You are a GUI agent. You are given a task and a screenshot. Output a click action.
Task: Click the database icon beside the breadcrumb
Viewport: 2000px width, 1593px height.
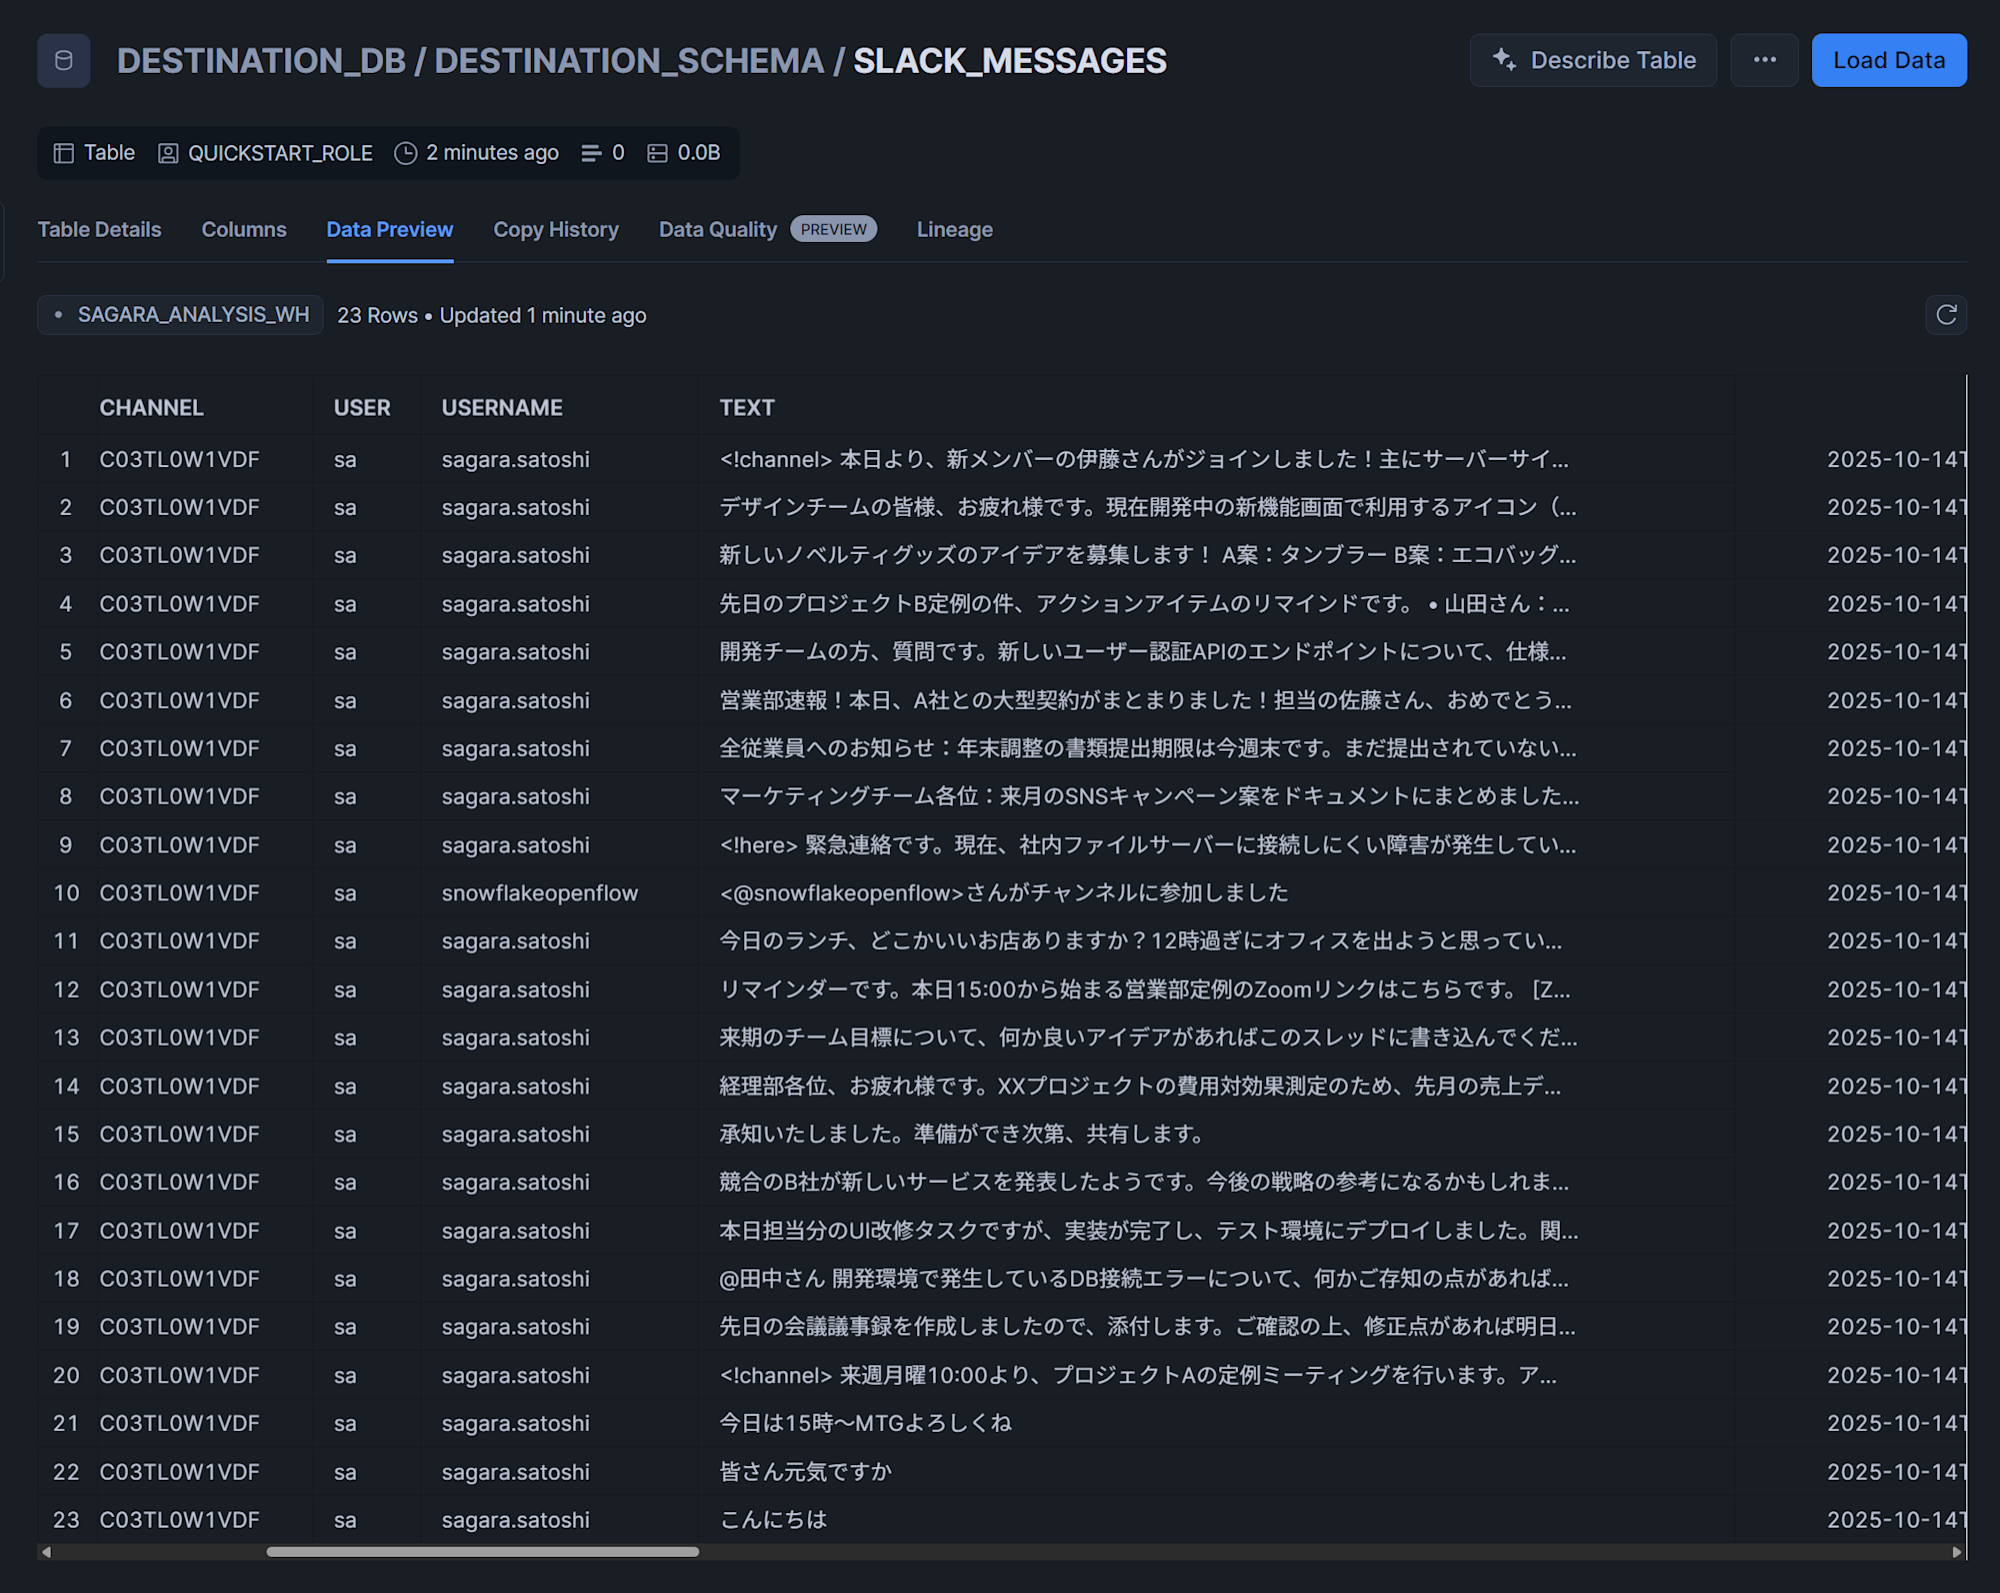point(63,61)
